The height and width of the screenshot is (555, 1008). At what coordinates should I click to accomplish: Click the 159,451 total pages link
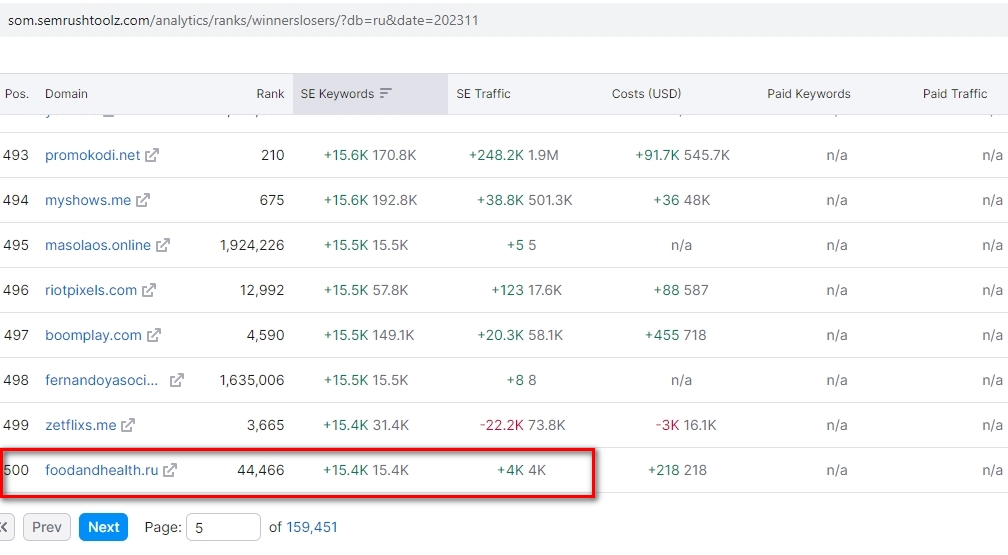coord(312,527)
